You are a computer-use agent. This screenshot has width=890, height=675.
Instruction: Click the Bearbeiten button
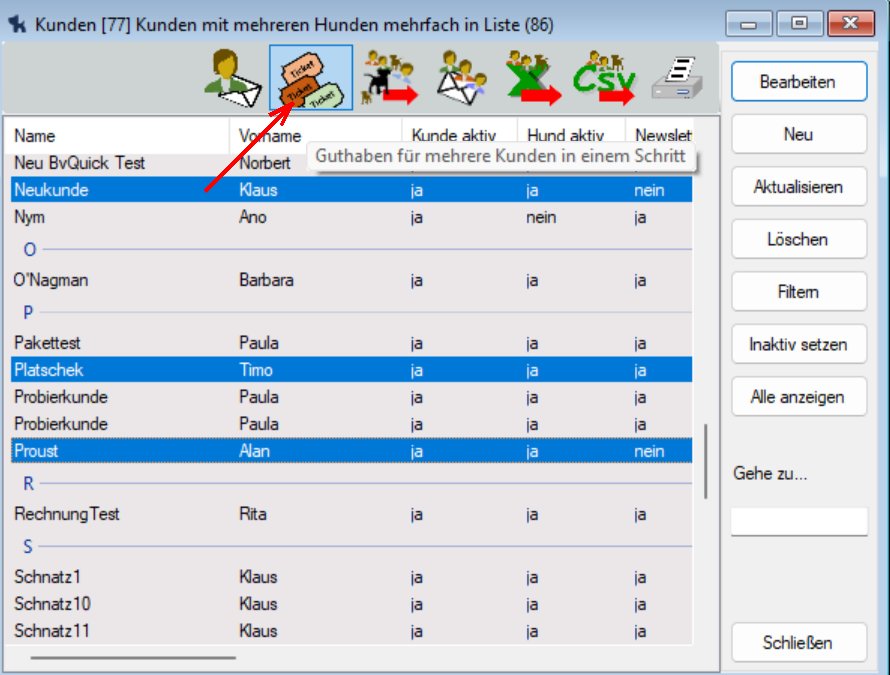[x=798, y=82]
